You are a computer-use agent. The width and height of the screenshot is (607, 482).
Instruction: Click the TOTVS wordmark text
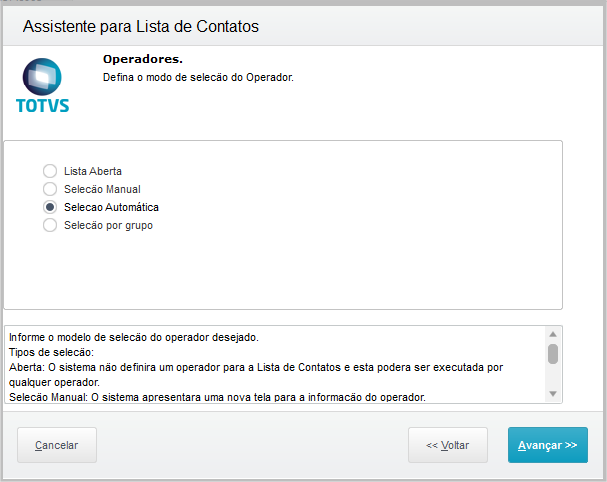[43, 105]
